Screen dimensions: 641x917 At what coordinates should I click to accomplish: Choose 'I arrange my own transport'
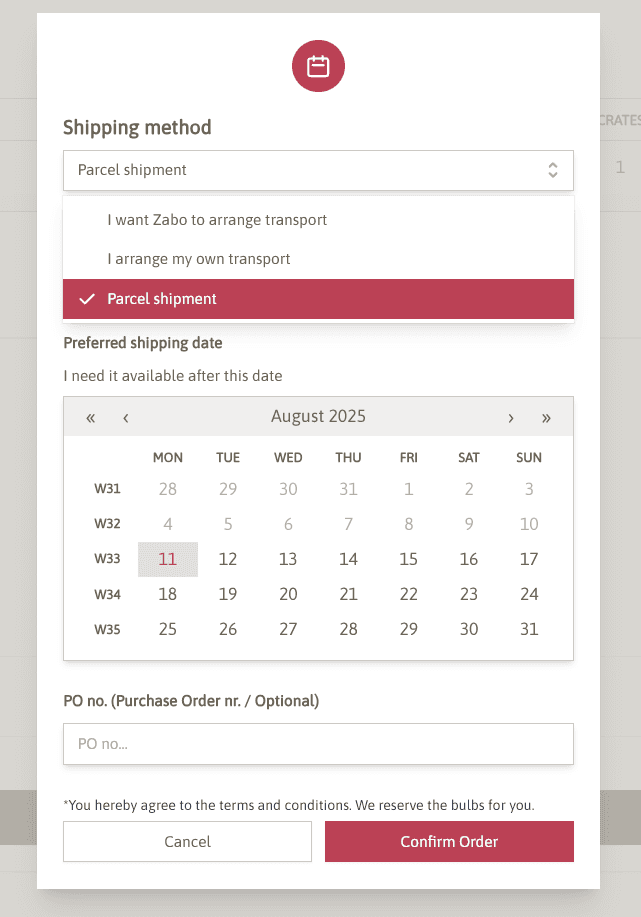(x=199, y=259)
